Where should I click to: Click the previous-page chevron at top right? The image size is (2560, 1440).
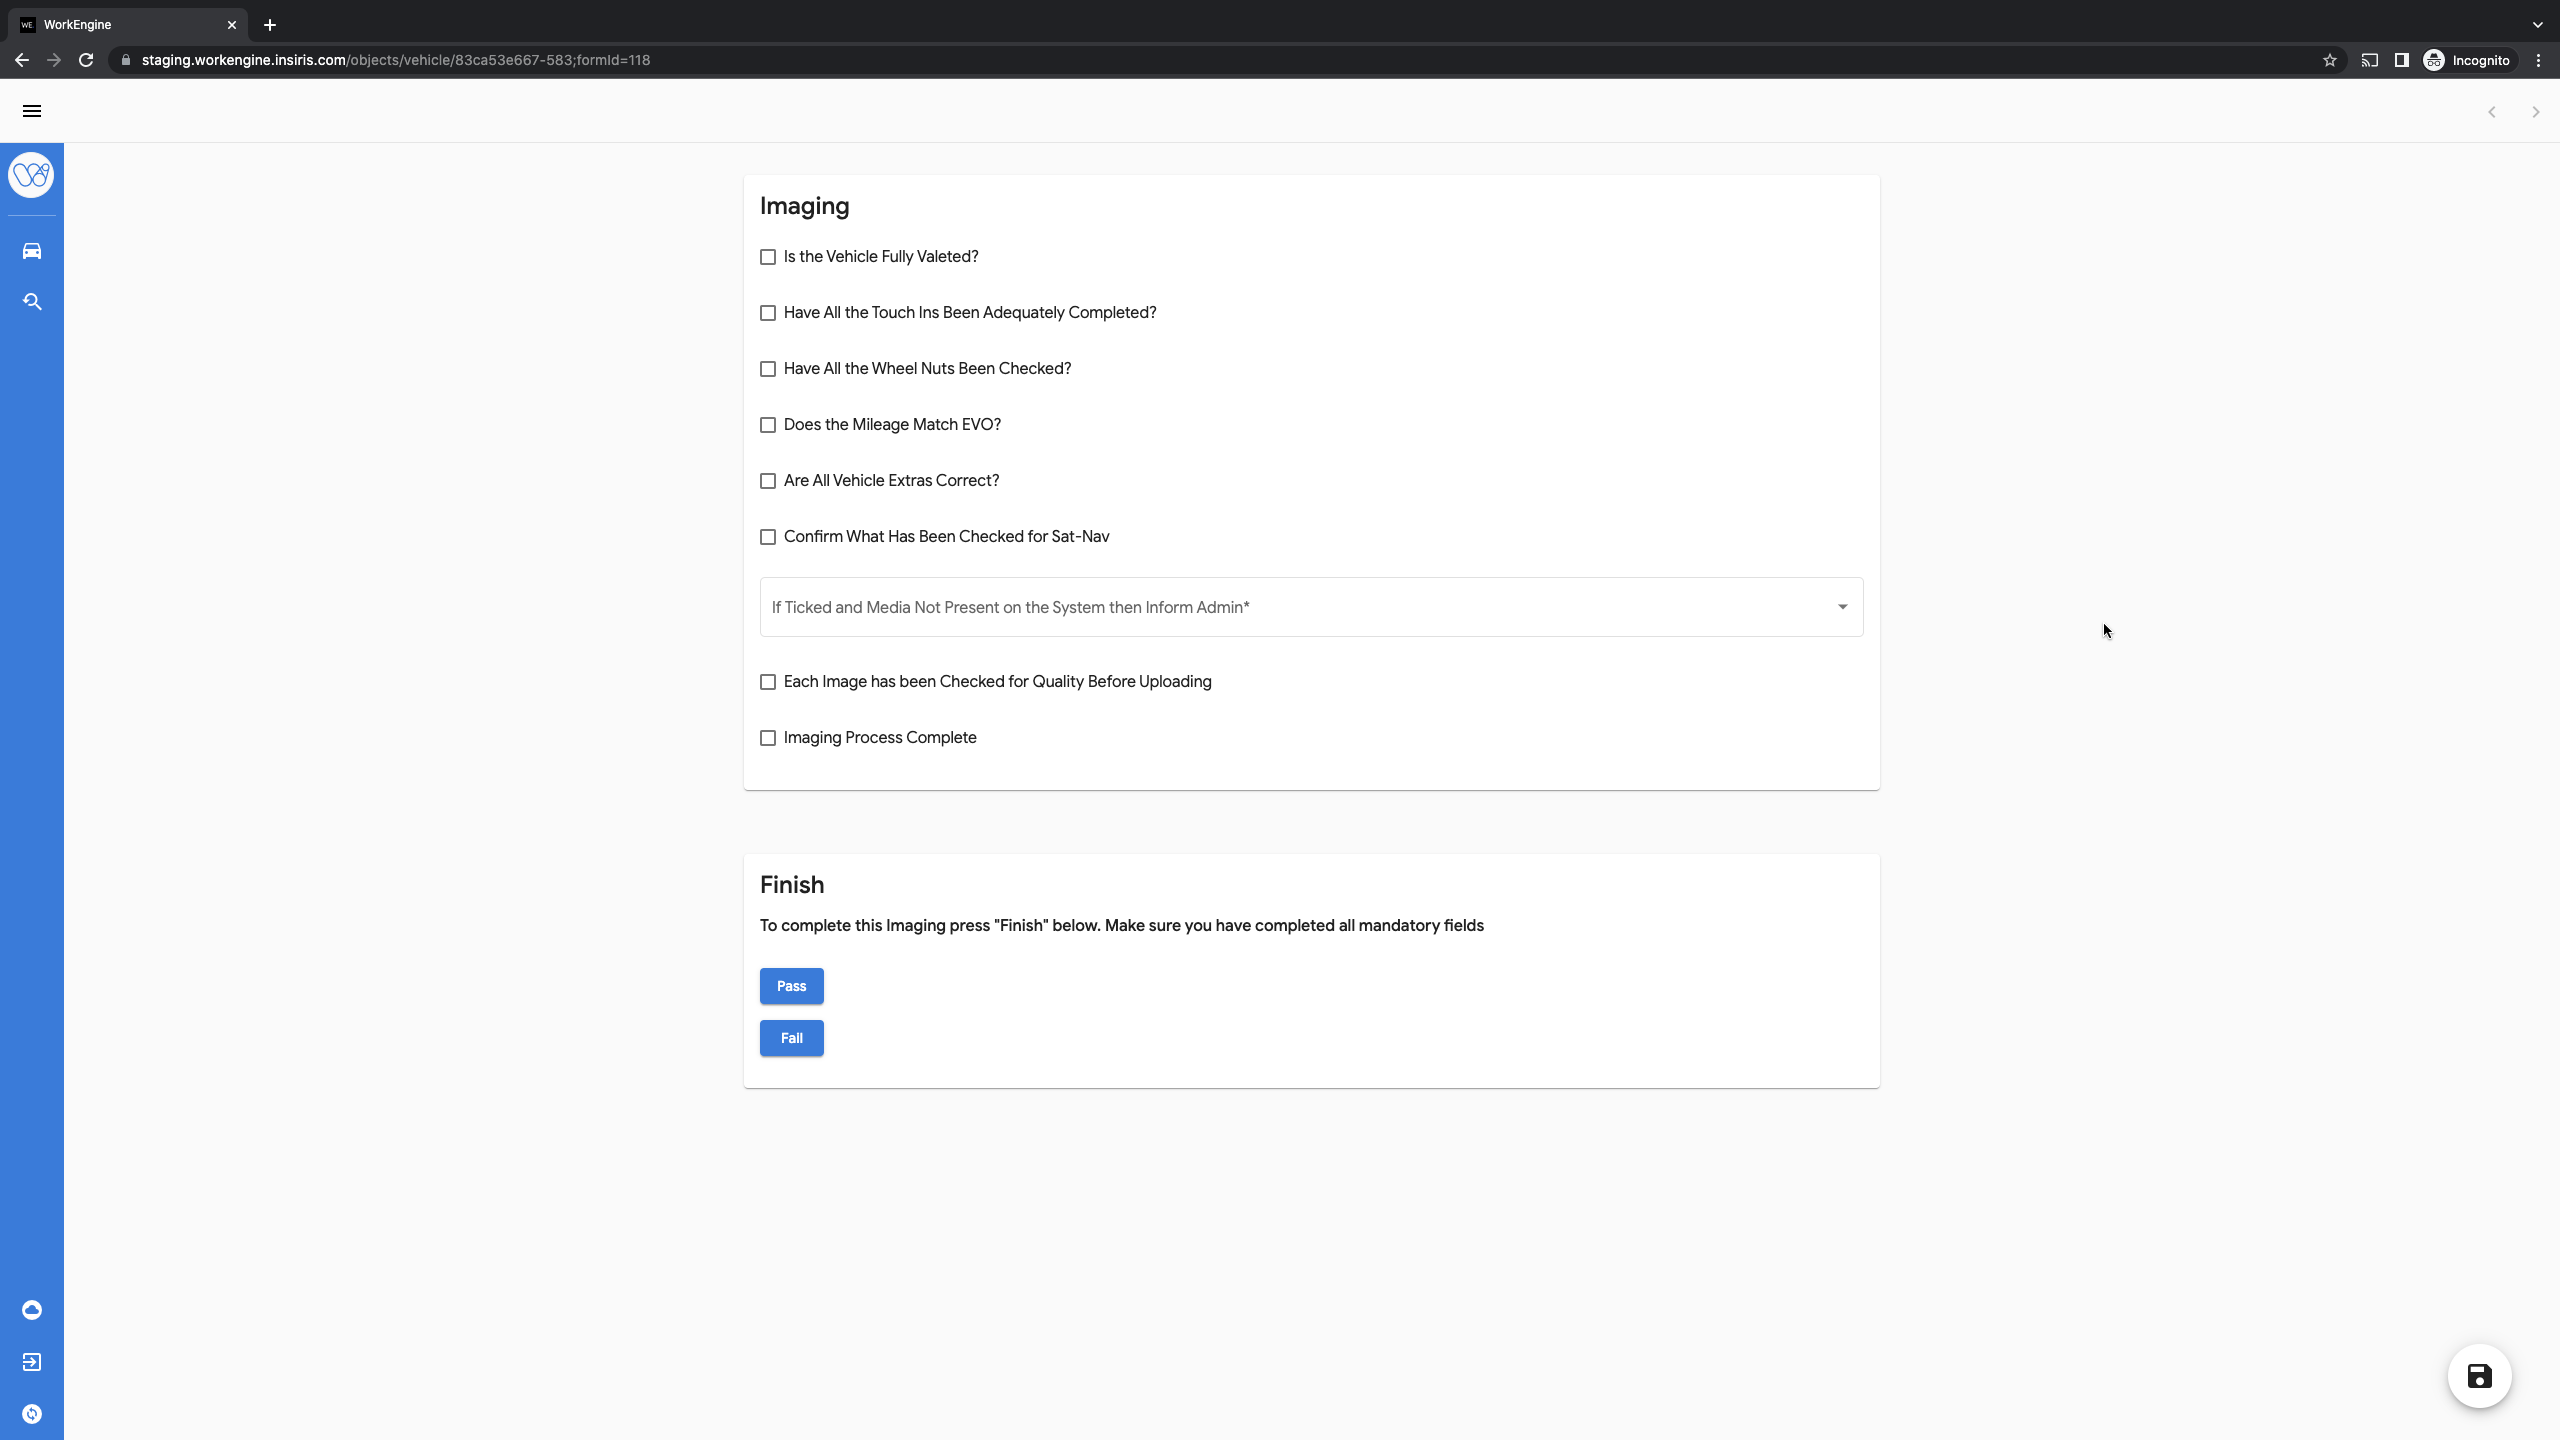2492,112
